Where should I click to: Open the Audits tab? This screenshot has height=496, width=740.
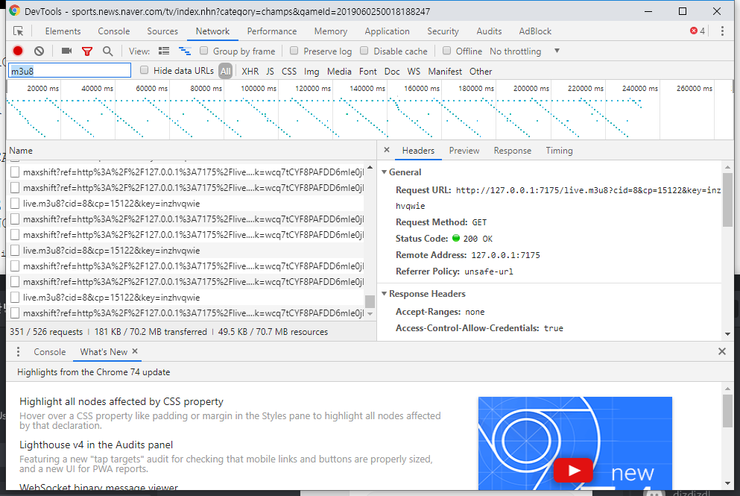pyautogui.click(x=489, y=31)
